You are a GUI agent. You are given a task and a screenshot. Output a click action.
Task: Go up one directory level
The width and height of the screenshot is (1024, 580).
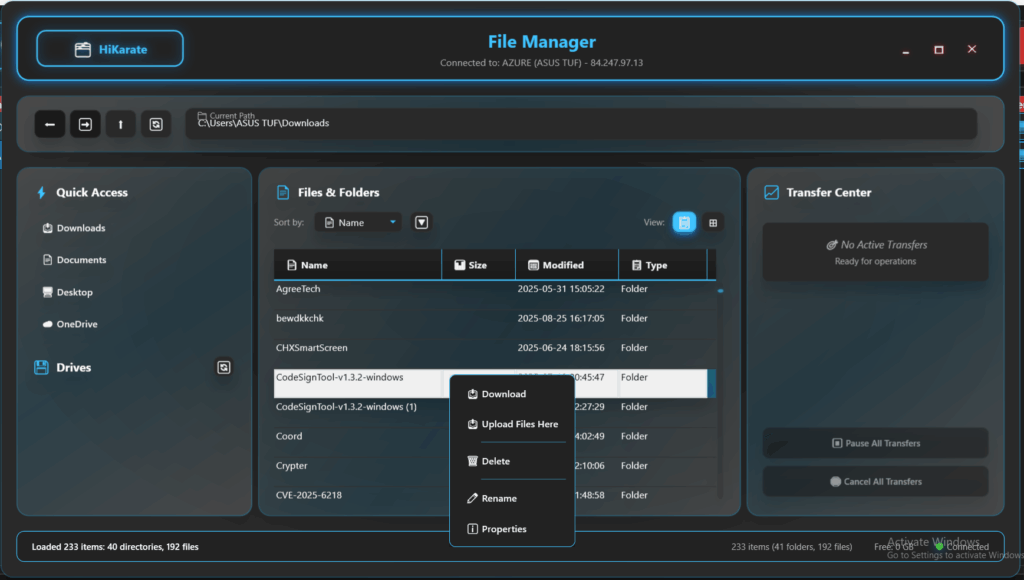point(120,124)
